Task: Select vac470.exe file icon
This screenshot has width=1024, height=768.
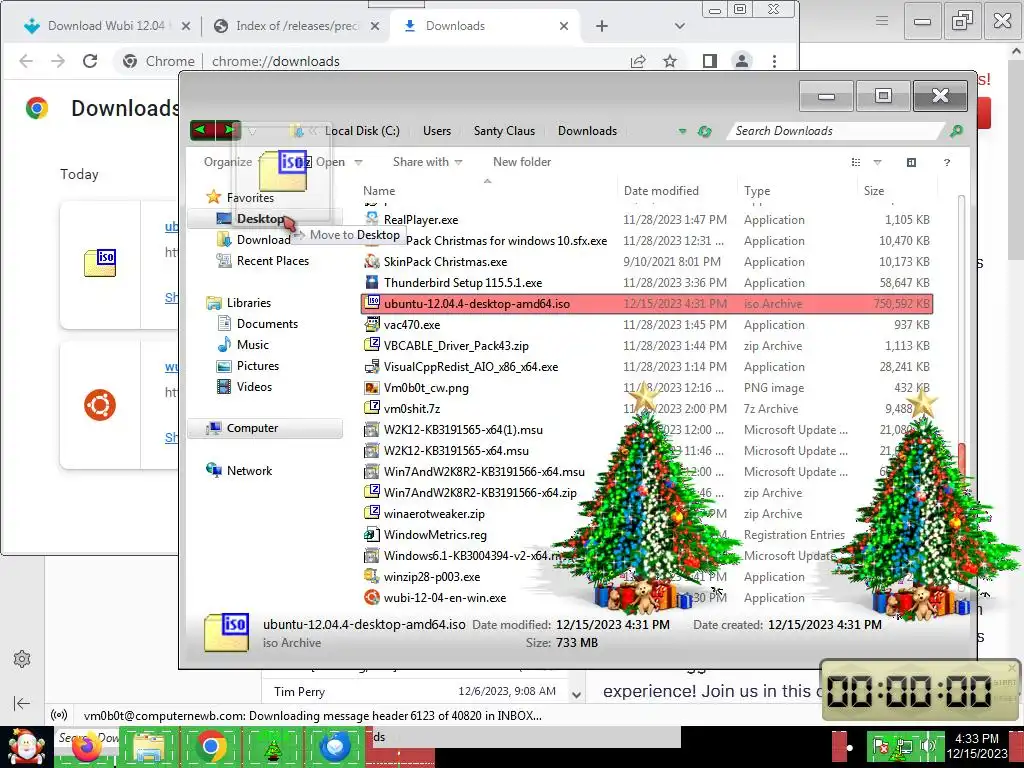Action: 372,325
